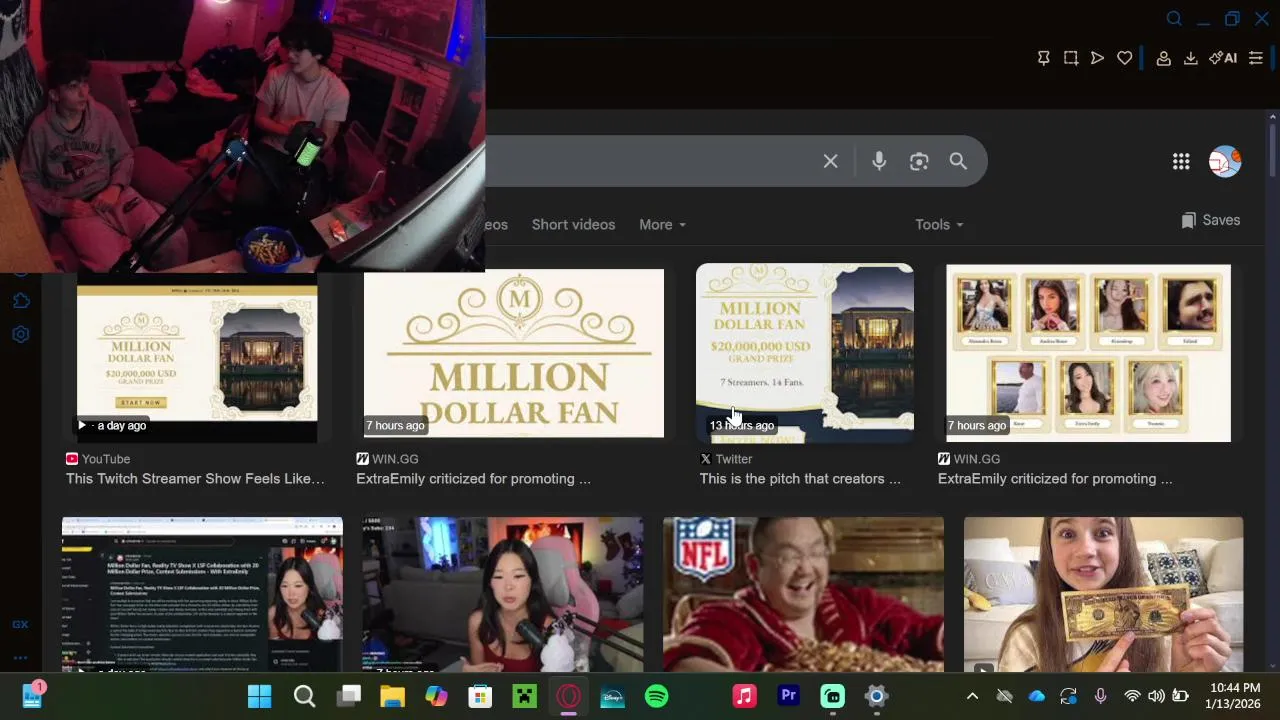Open the AI assistant button

(1222, 58)
